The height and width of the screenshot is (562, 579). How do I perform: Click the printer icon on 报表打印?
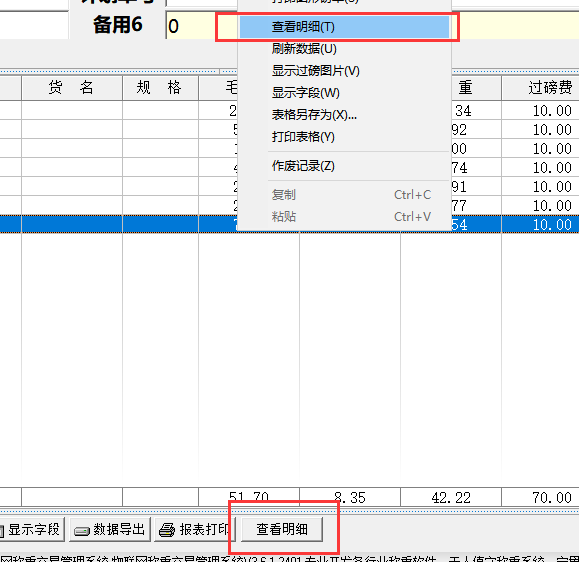point(167,530)
